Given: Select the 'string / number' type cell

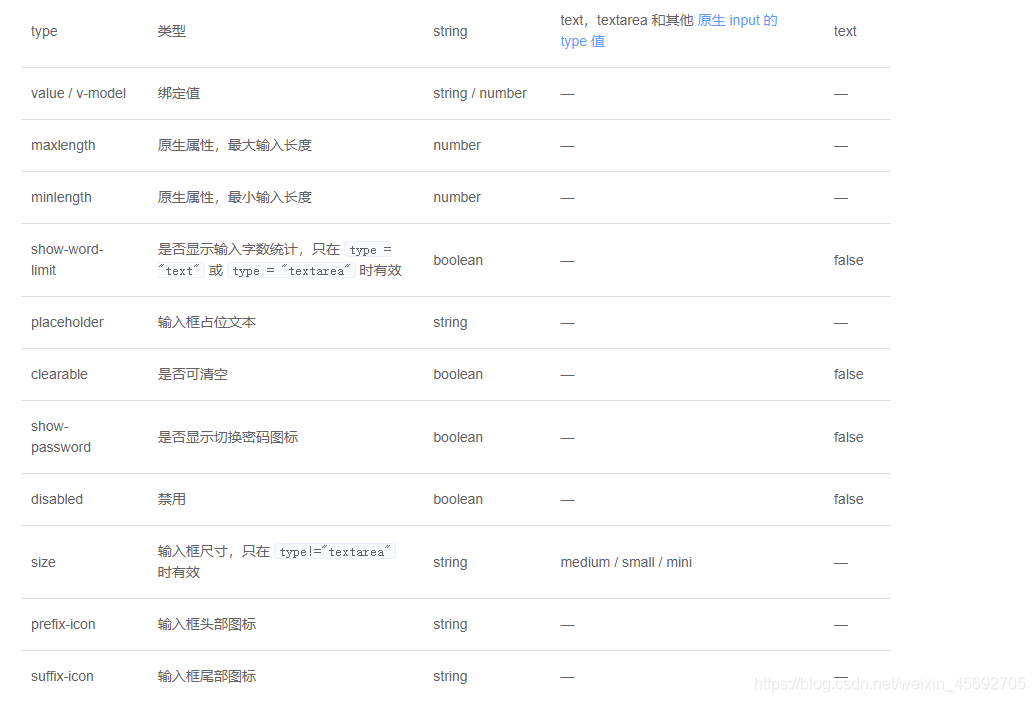Looking at the screenshot, I should coord(480,94).
